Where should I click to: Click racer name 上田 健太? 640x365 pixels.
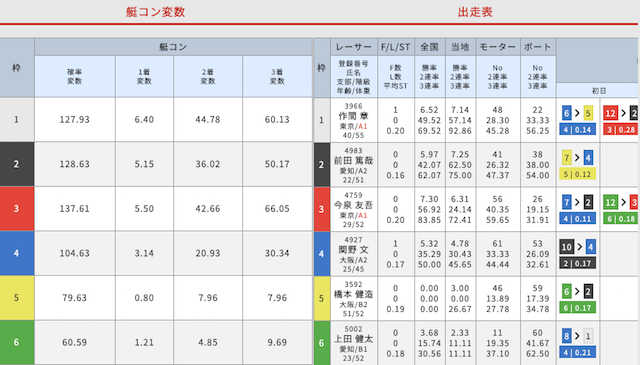(353, 338)
